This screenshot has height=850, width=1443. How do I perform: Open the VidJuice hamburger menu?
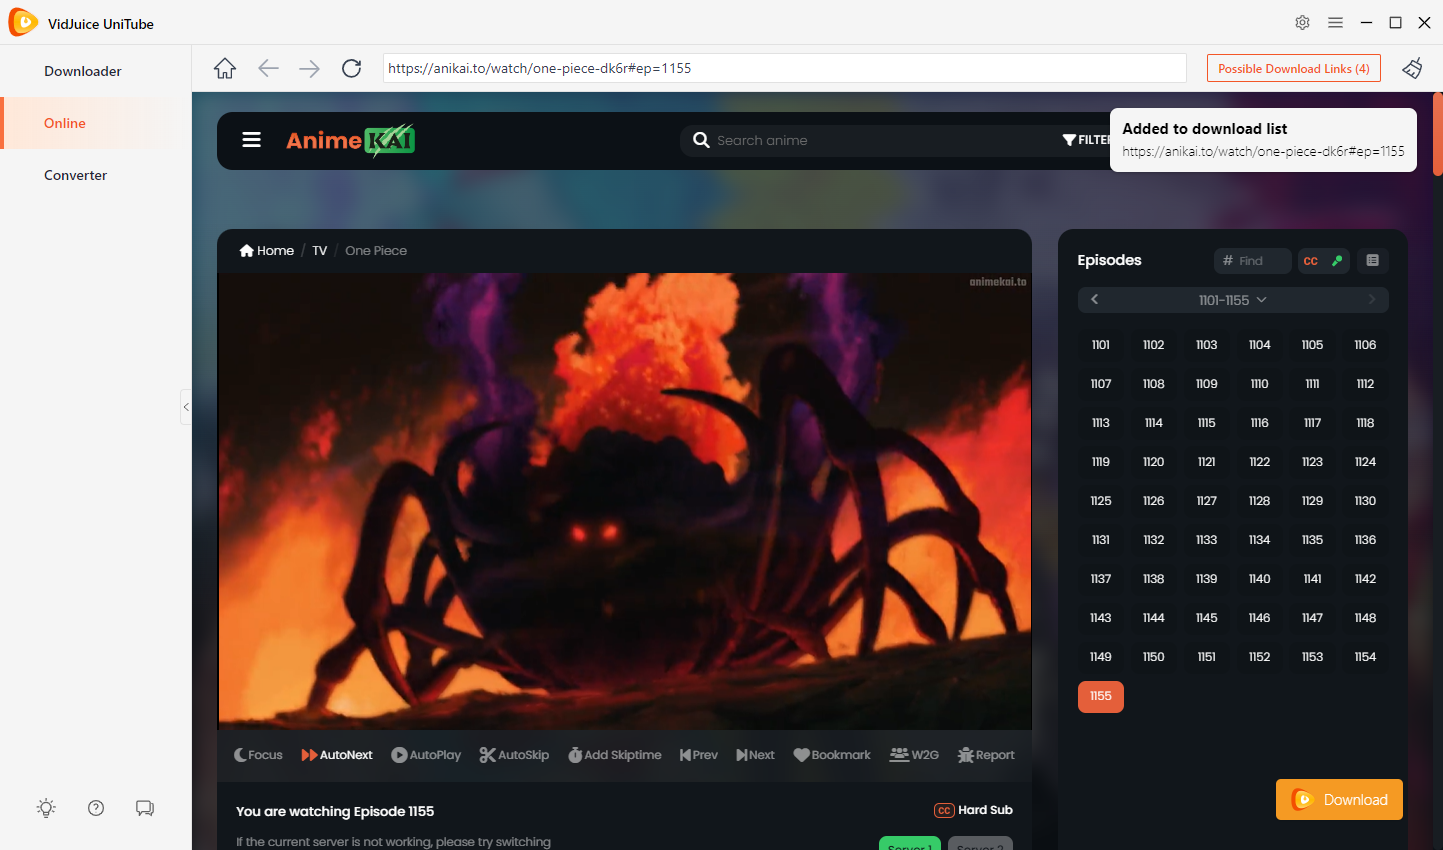tap(1335, 22)
